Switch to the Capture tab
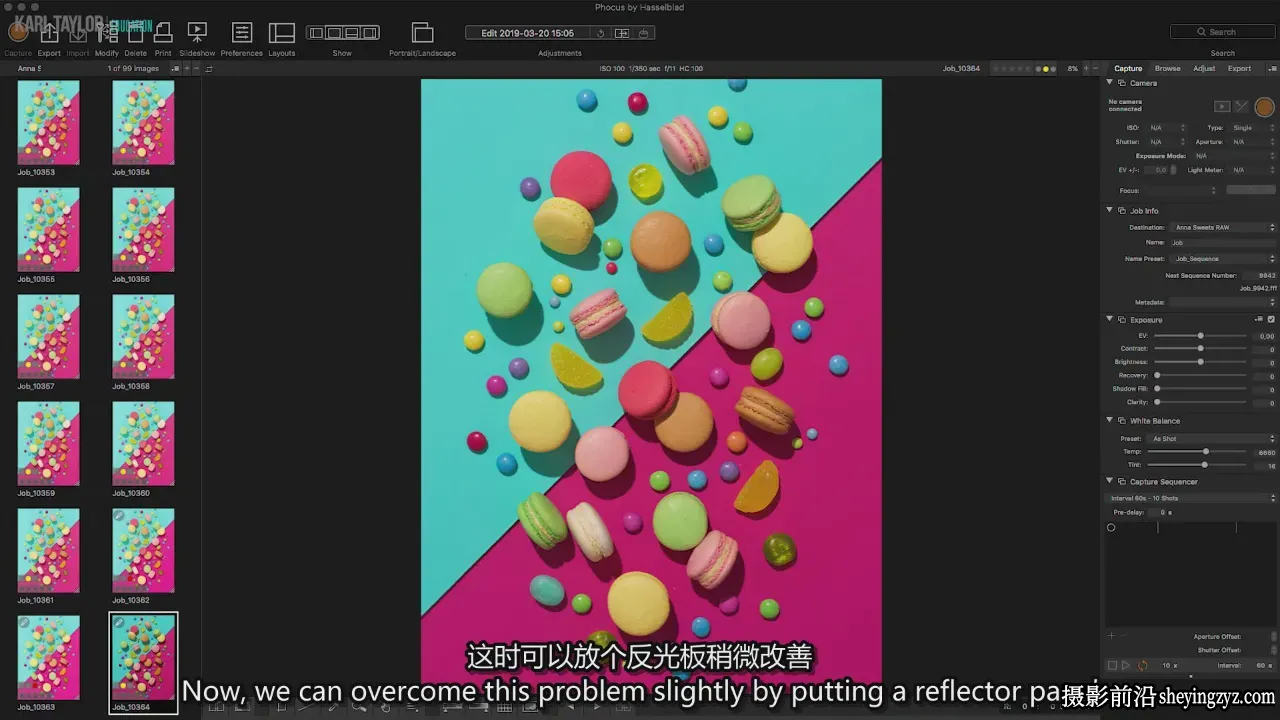1280x720 pixels. point(1128,68)
